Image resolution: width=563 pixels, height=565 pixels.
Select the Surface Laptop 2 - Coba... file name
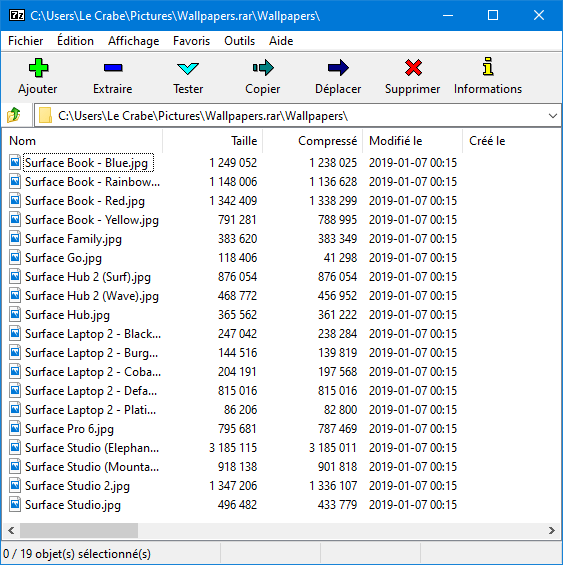tap(93, 372)
